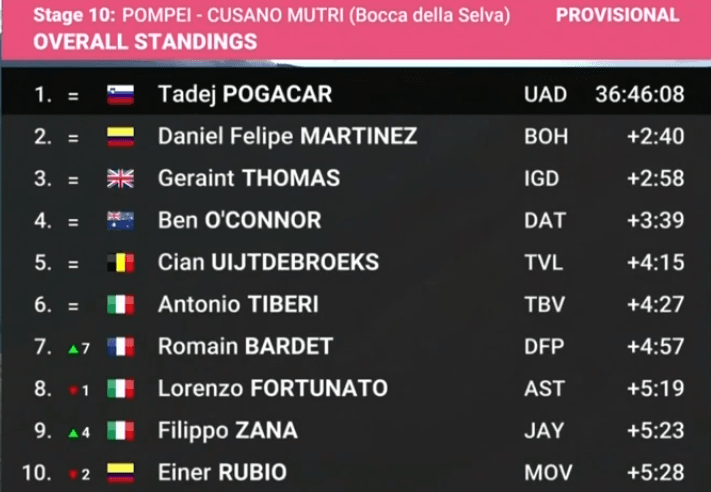Click the Australian flag beside Ben O'Connor

click(x=120, y=221)
